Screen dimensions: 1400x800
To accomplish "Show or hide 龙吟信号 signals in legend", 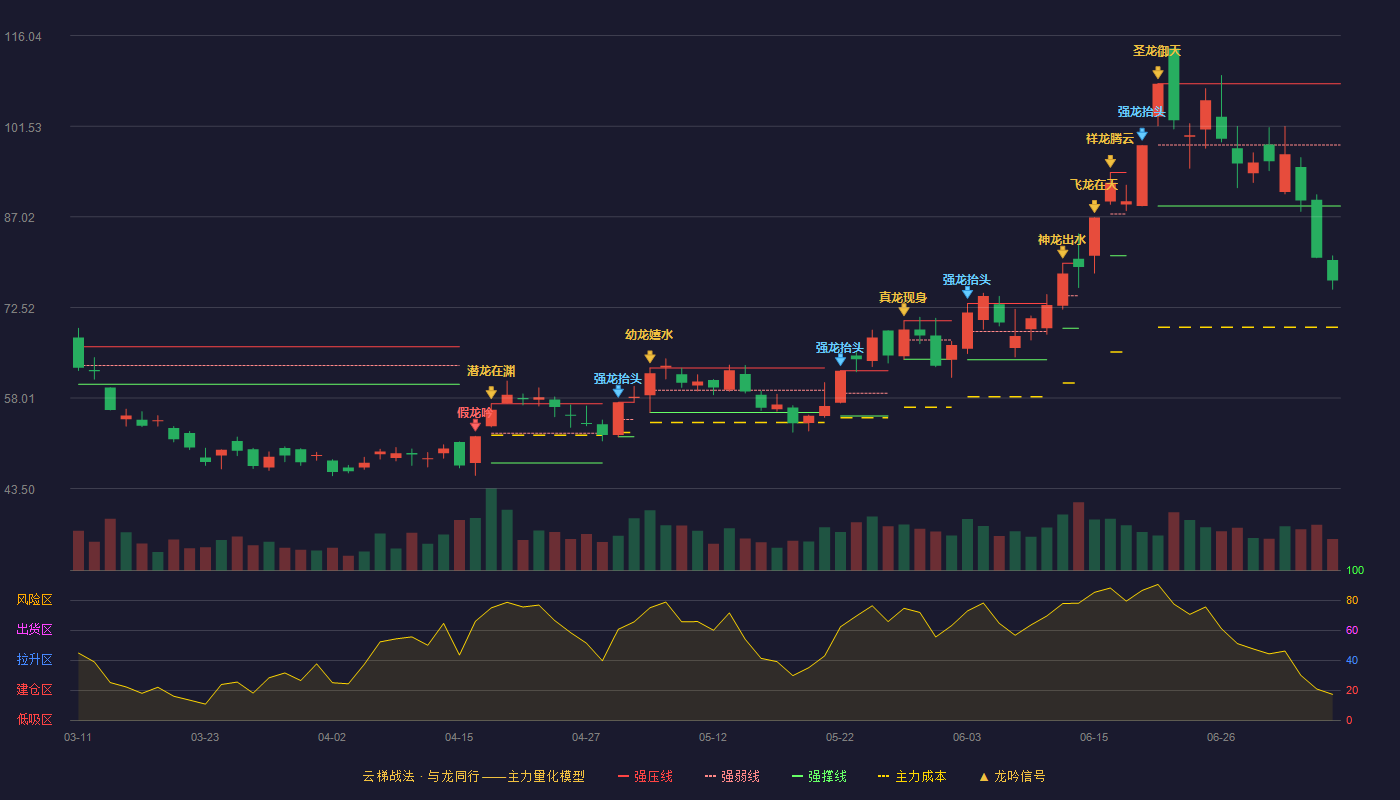I will 1011,776.
